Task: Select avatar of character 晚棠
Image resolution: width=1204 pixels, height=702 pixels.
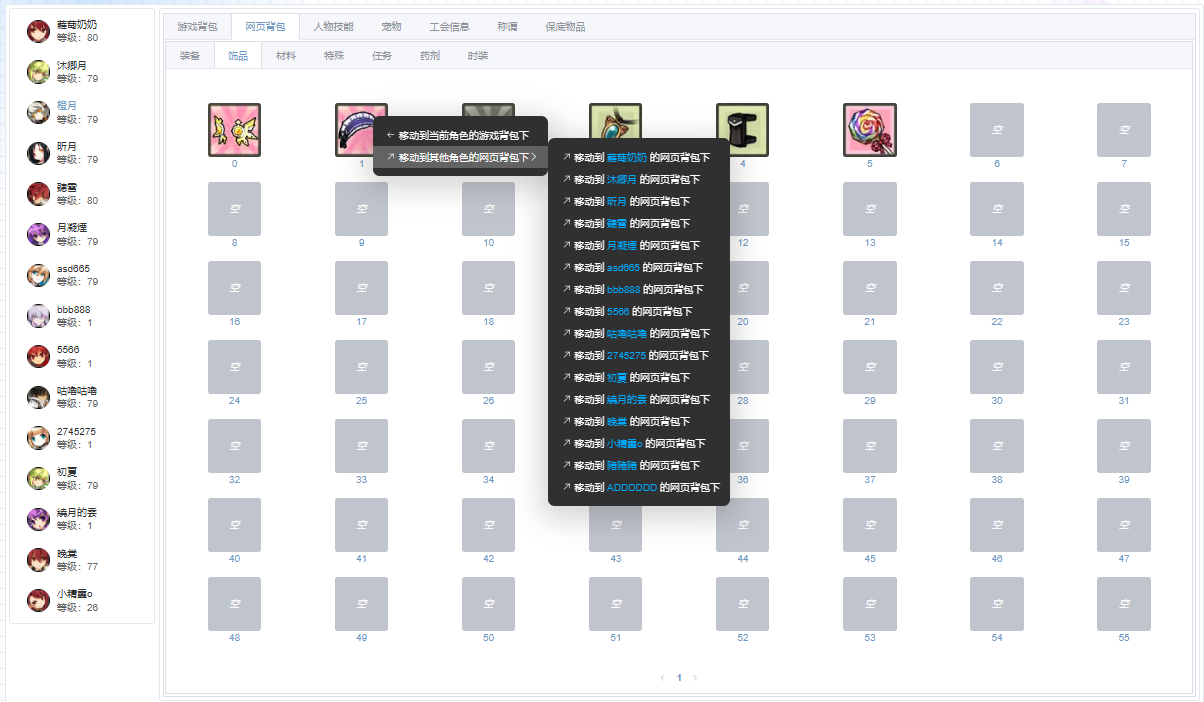Action: coord(38,559)
